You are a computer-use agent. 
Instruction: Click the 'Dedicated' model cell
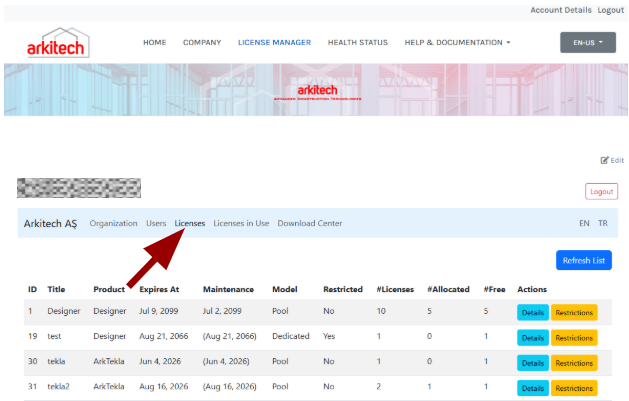tap(291, 336)
